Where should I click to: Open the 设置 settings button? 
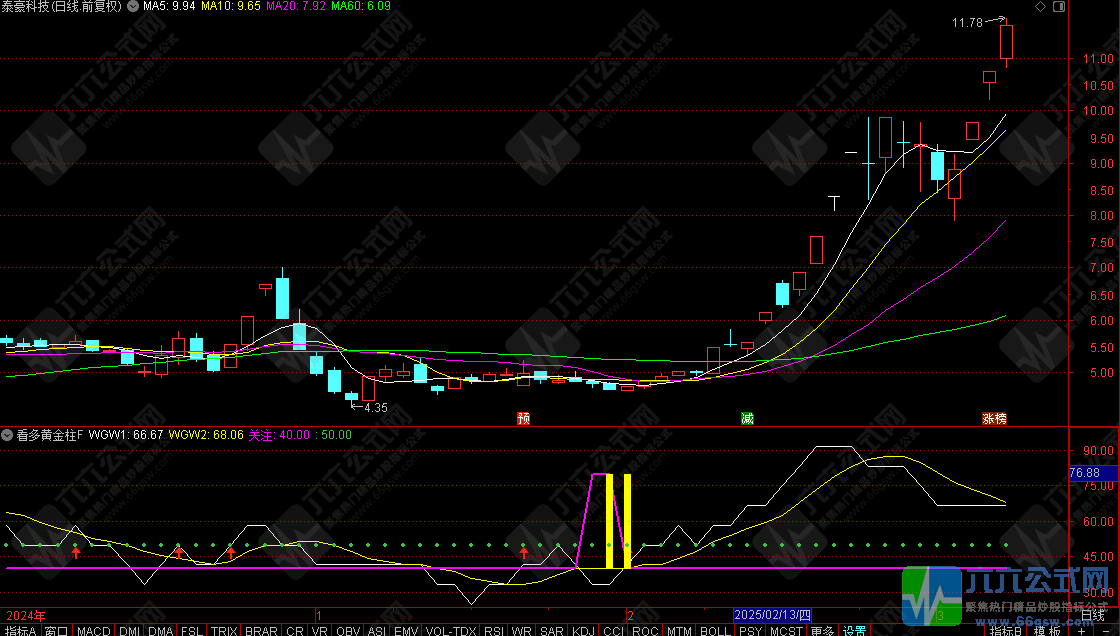[x=854, y=630]
